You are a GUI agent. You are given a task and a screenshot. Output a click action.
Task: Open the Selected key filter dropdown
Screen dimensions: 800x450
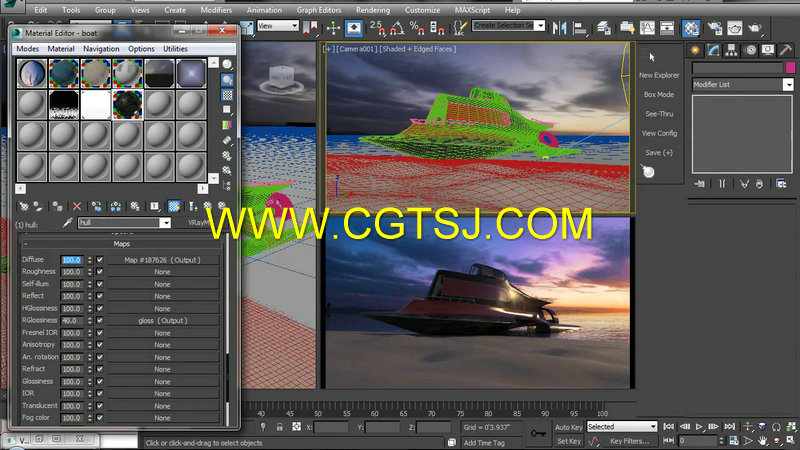[x=621, y=427]
